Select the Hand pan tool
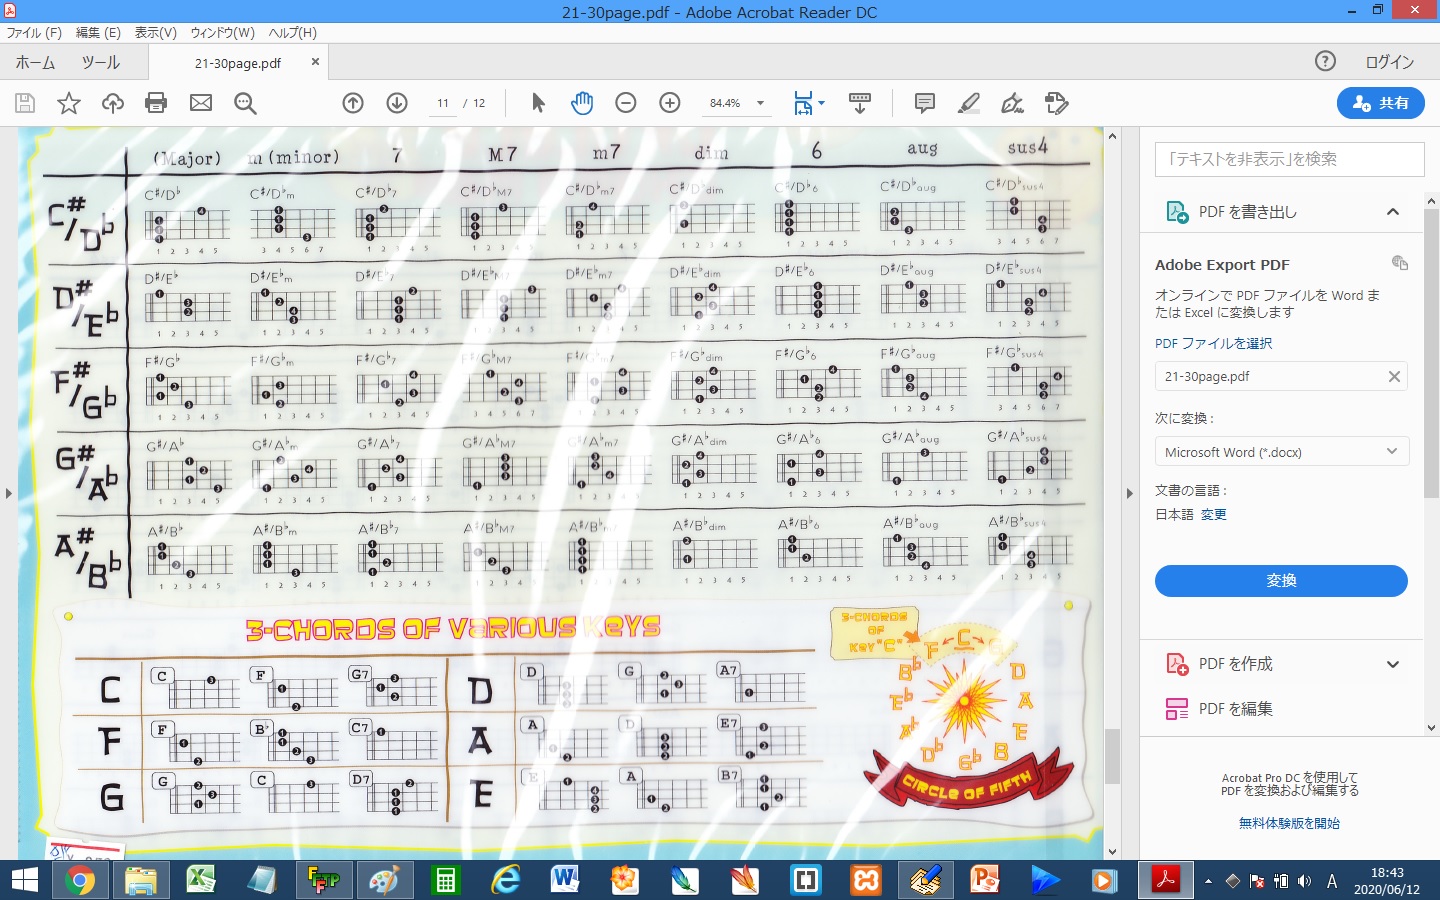 click(582, 103)
